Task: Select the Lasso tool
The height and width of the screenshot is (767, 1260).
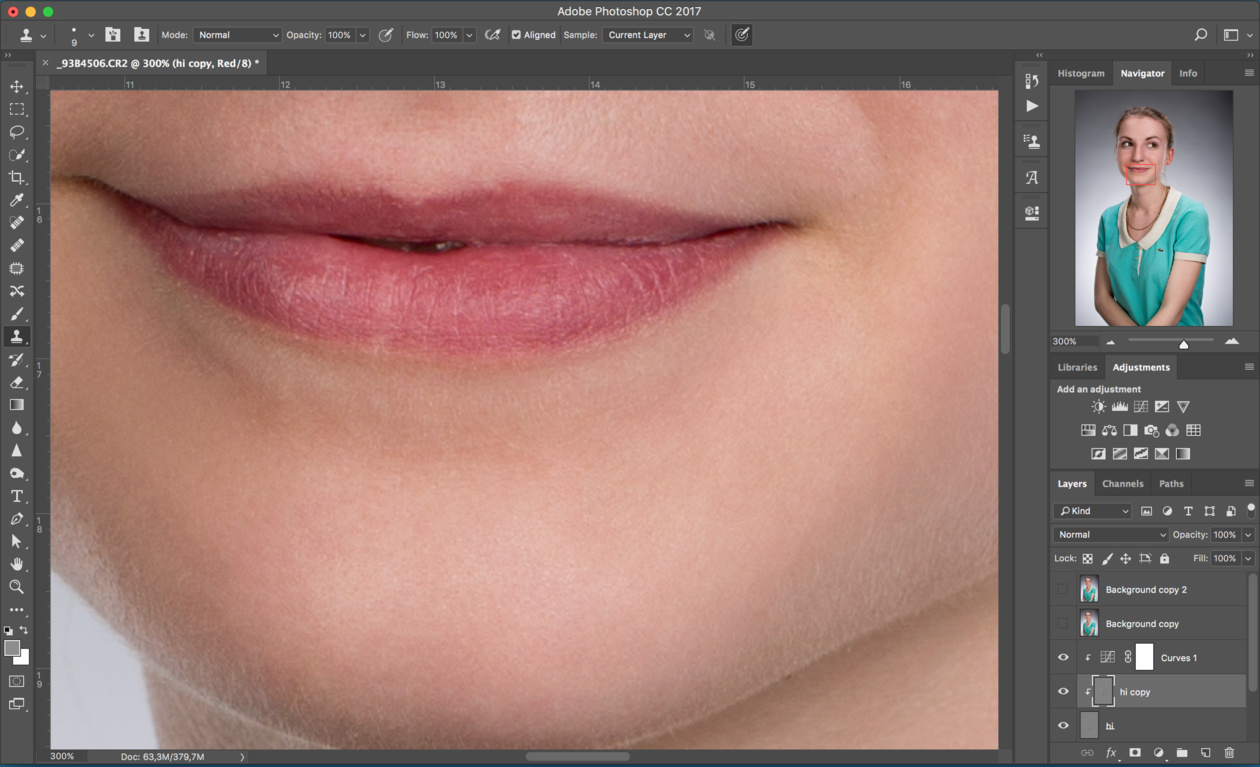Action: [x=17, y=132]
